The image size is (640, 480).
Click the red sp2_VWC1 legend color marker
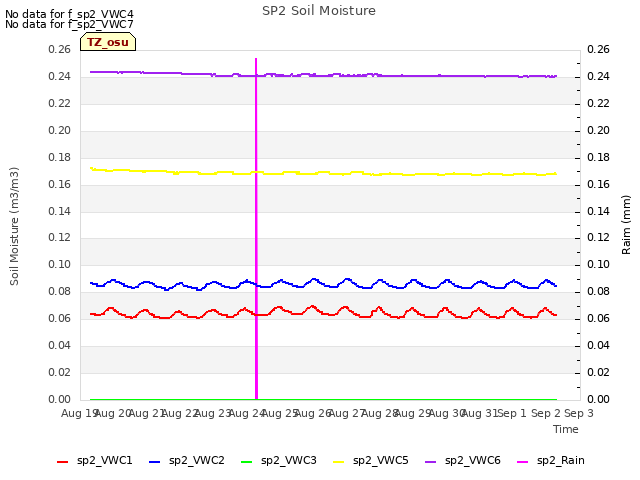coord(62,462)
